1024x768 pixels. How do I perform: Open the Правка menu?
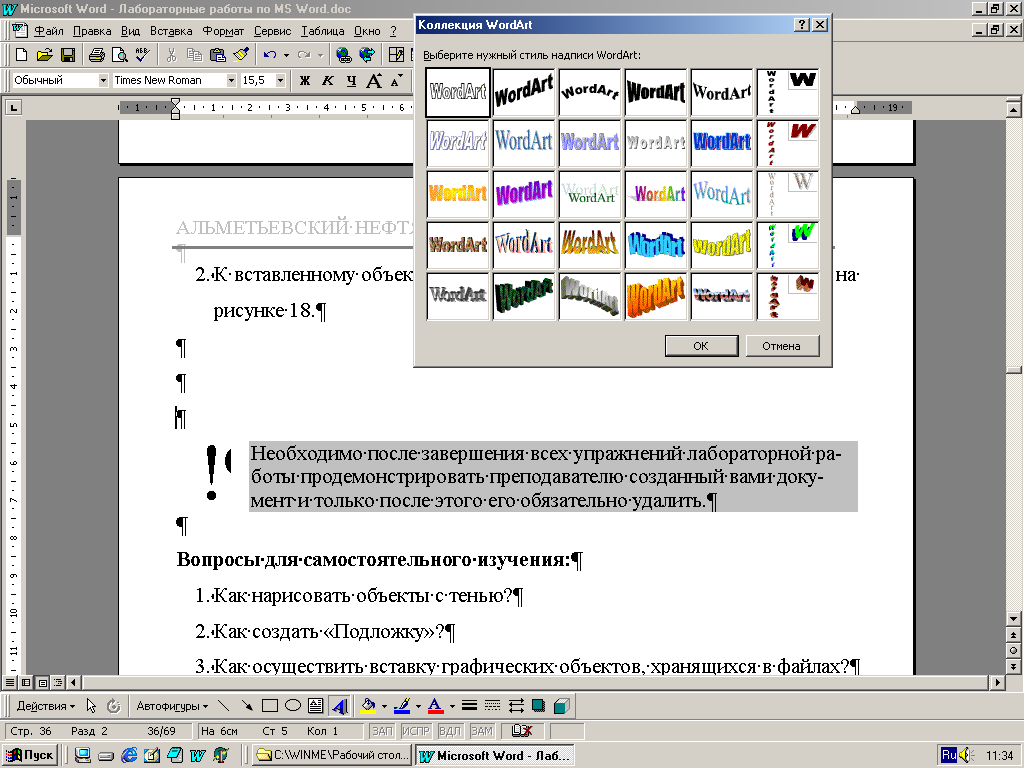92,31
